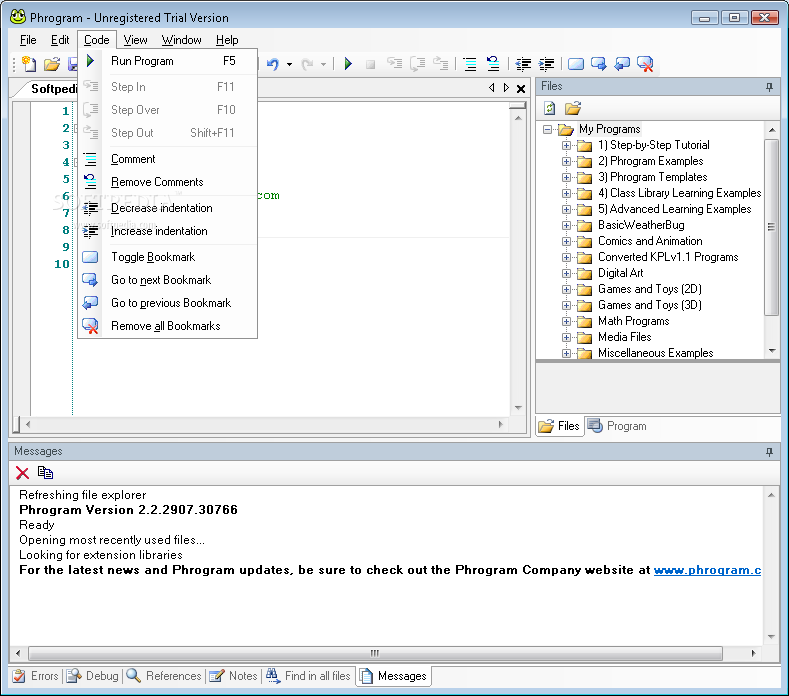Select the Digital Art folder
The height and width of the screenshot is (696, 789).
[620, 273]
